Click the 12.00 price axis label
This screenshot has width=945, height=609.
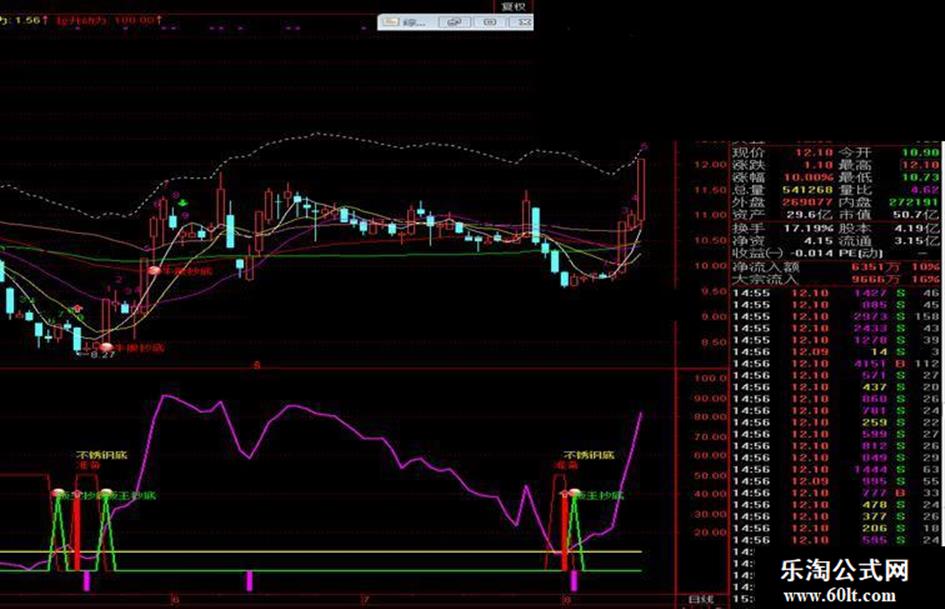pos(710,165)
